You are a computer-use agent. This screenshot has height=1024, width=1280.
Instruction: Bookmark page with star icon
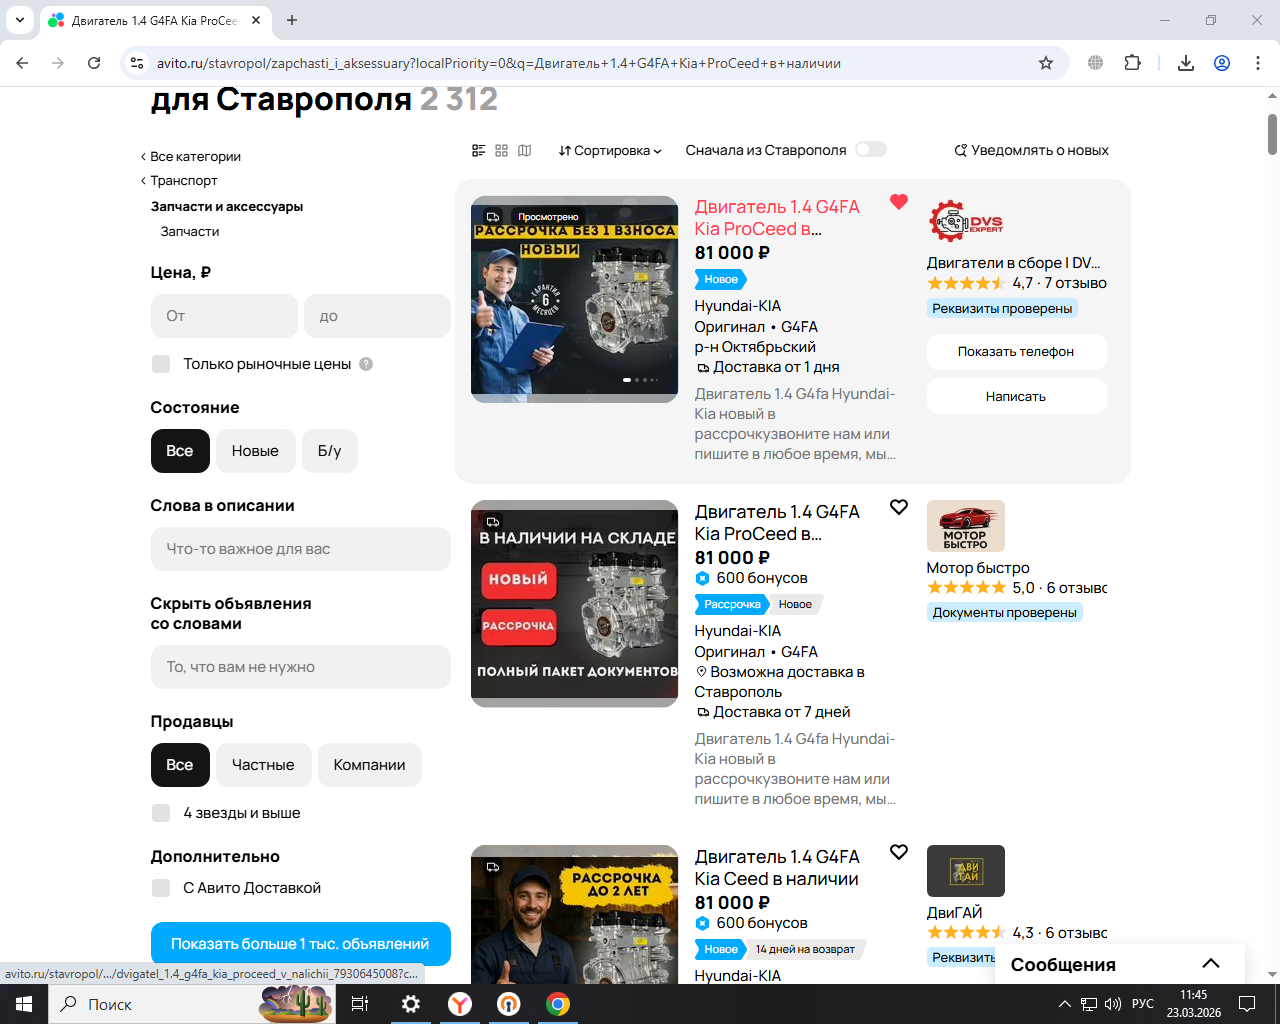[1046, 63]
